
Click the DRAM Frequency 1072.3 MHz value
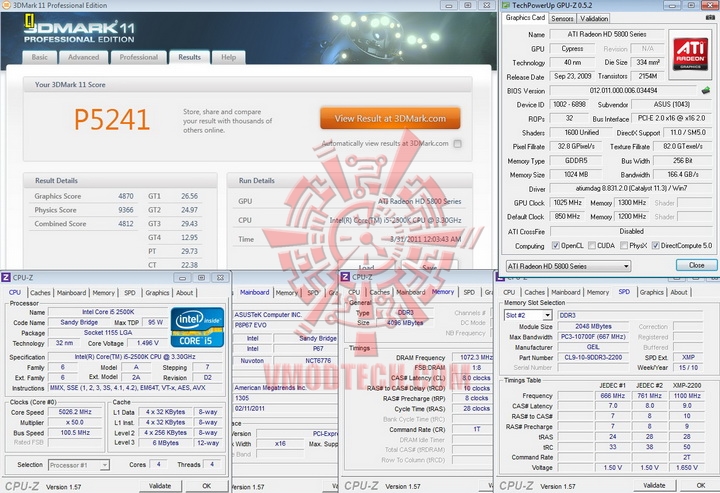[x=472, y=357]
